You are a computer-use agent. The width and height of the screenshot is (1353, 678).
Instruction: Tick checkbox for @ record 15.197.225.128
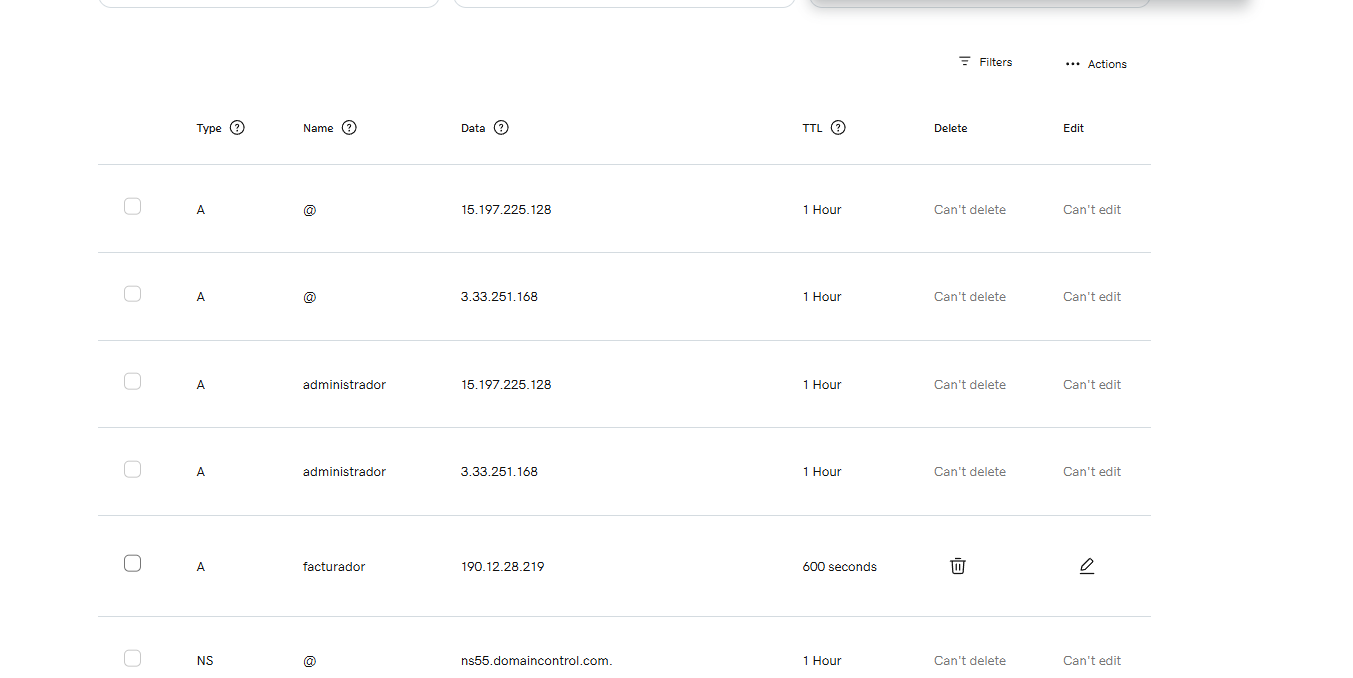coord(132,206)
